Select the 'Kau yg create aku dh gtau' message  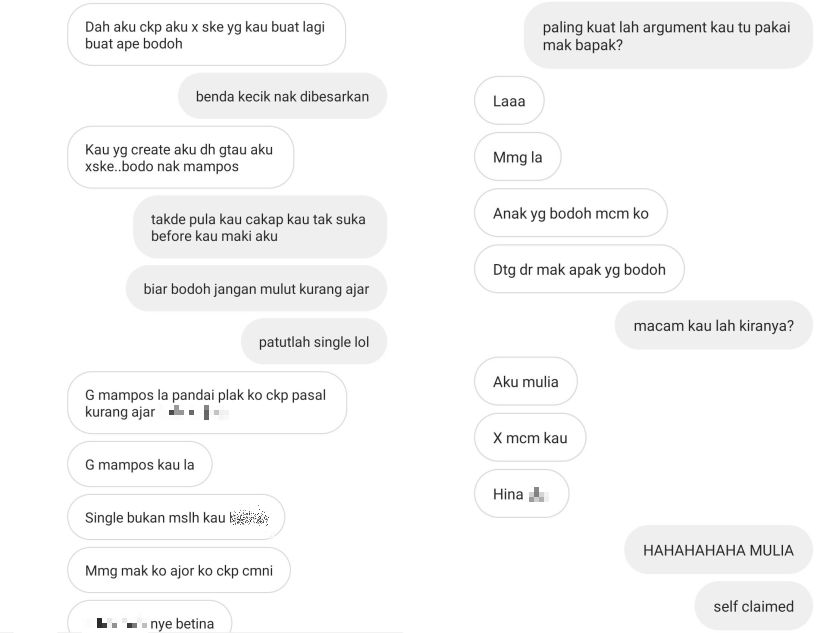(x=181, y=158)
